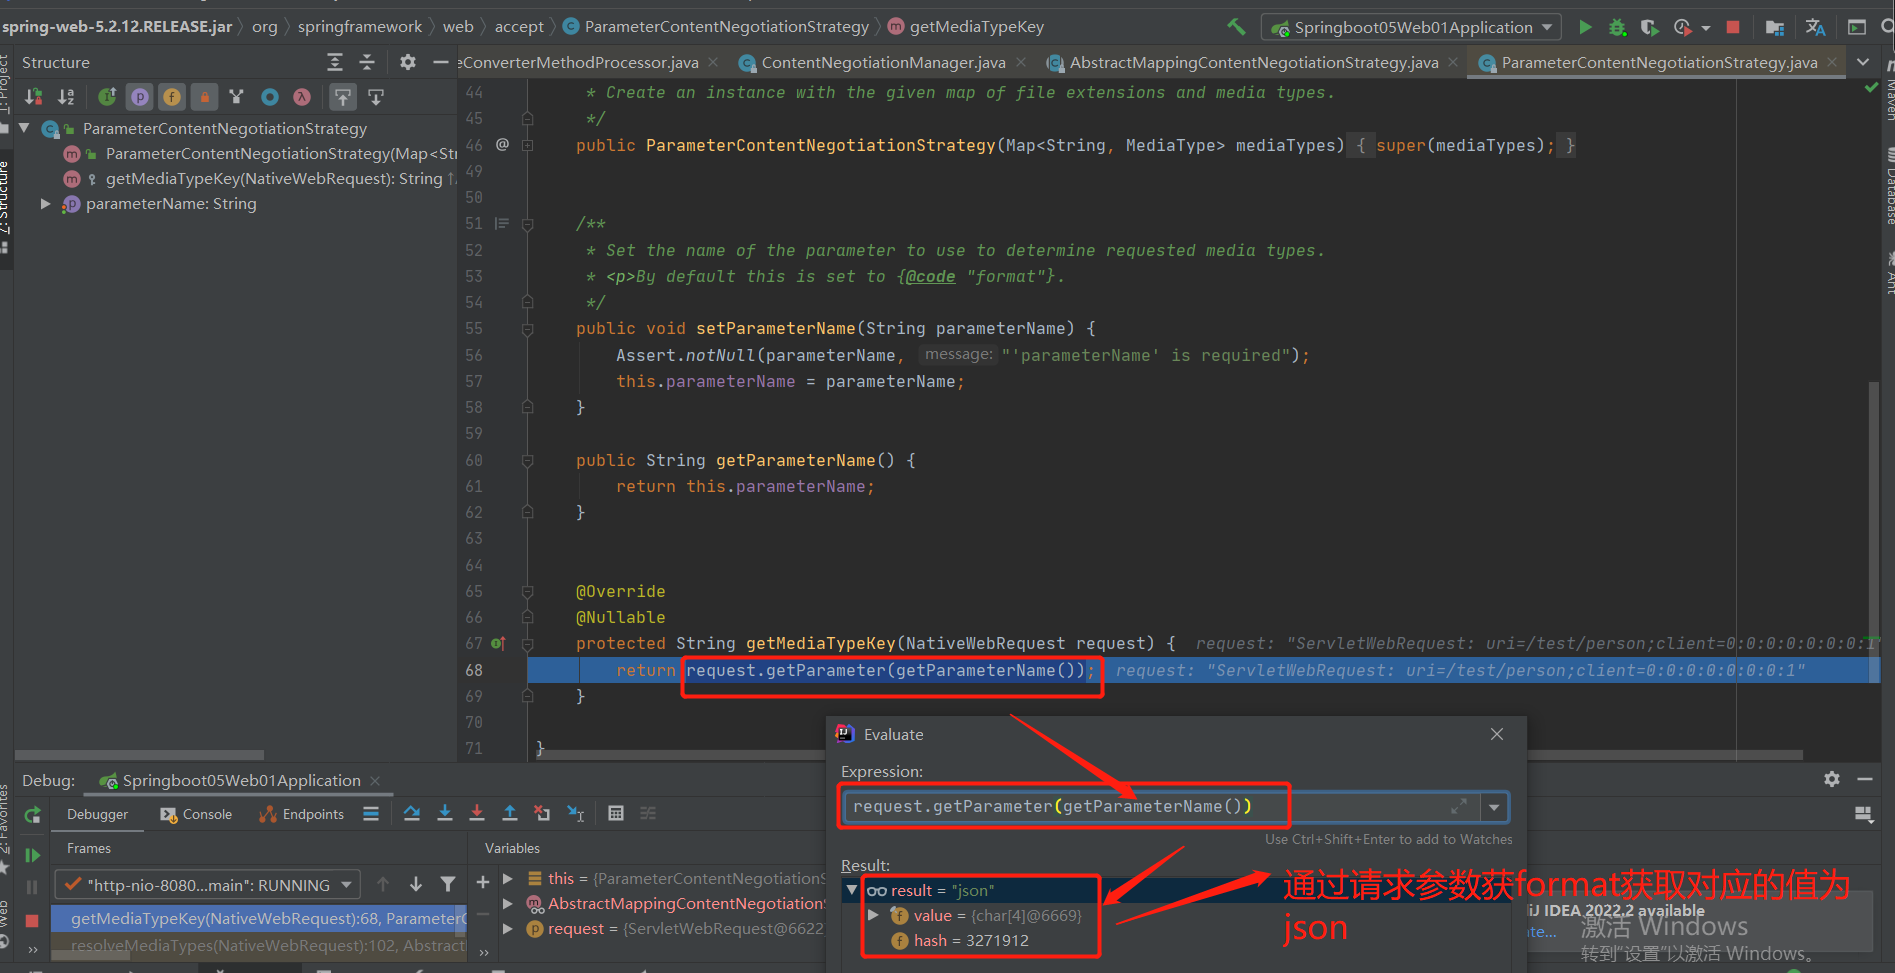
Task: Toggle Show Anonymous Classes blue circle icon
Action: click(x=270, y=97)
